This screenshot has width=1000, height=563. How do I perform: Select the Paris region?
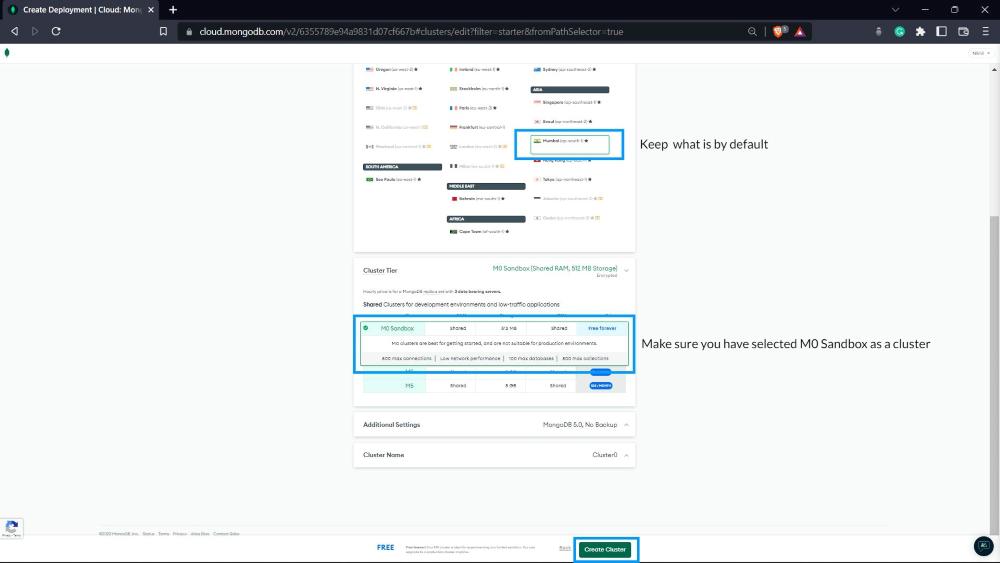coord(473,108)
